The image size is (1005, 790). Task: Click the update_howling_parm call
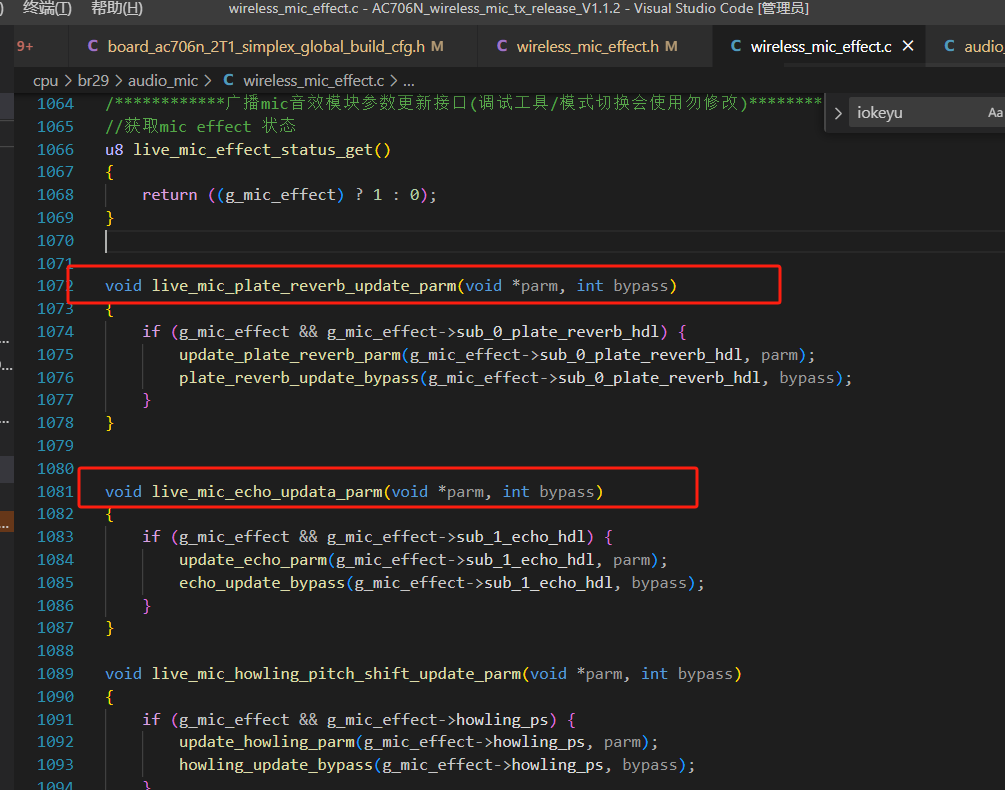click(267, 742)
